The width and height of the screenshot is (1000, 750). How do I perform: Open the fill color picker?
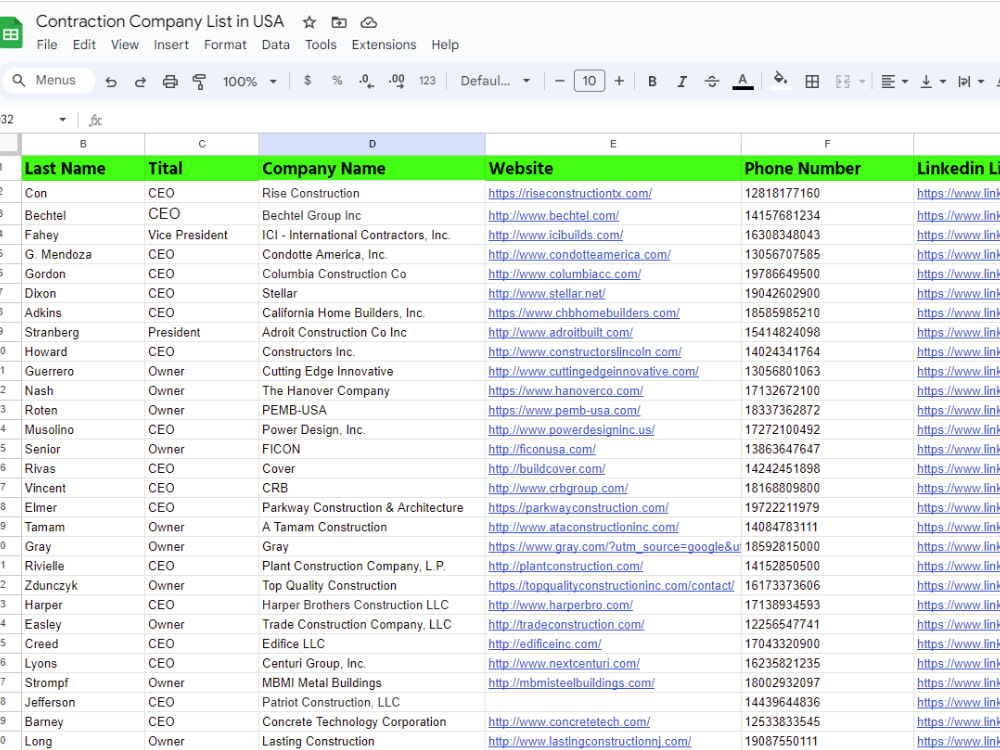pyautogui.click(x=780, y=81)
